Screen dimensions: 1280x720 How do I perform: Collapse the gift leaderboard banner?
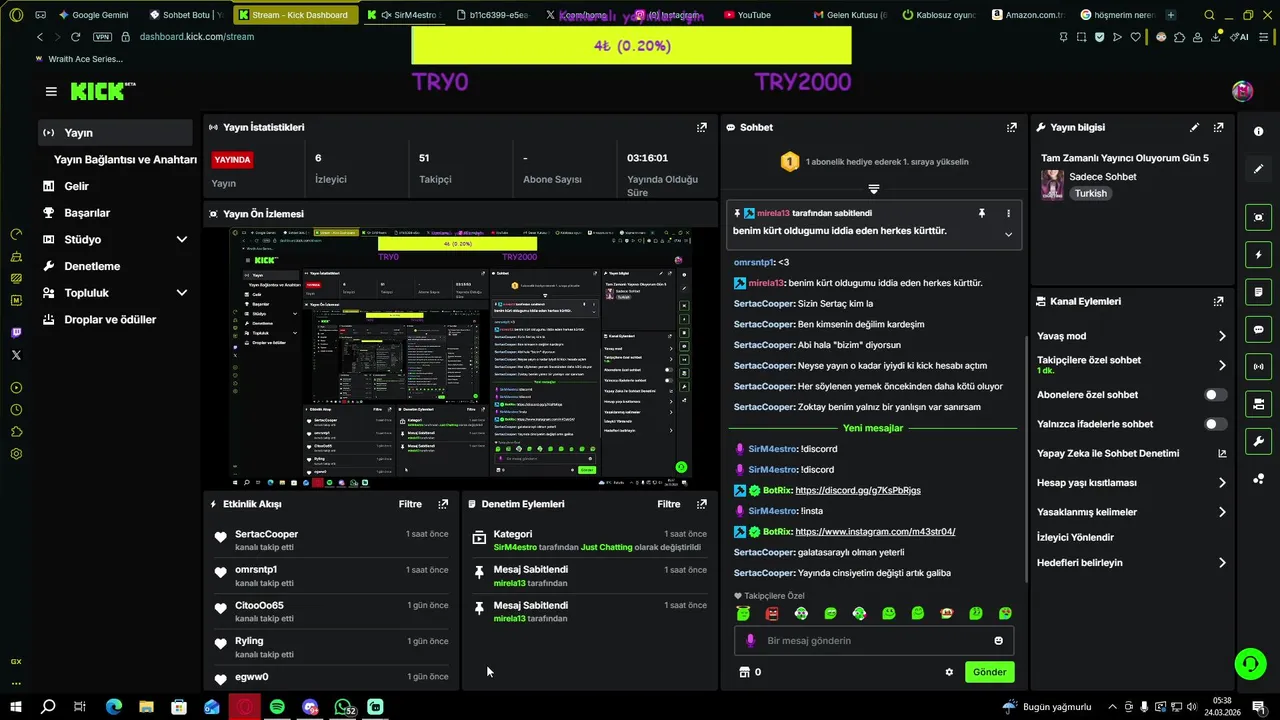click(x=873, y=188)
